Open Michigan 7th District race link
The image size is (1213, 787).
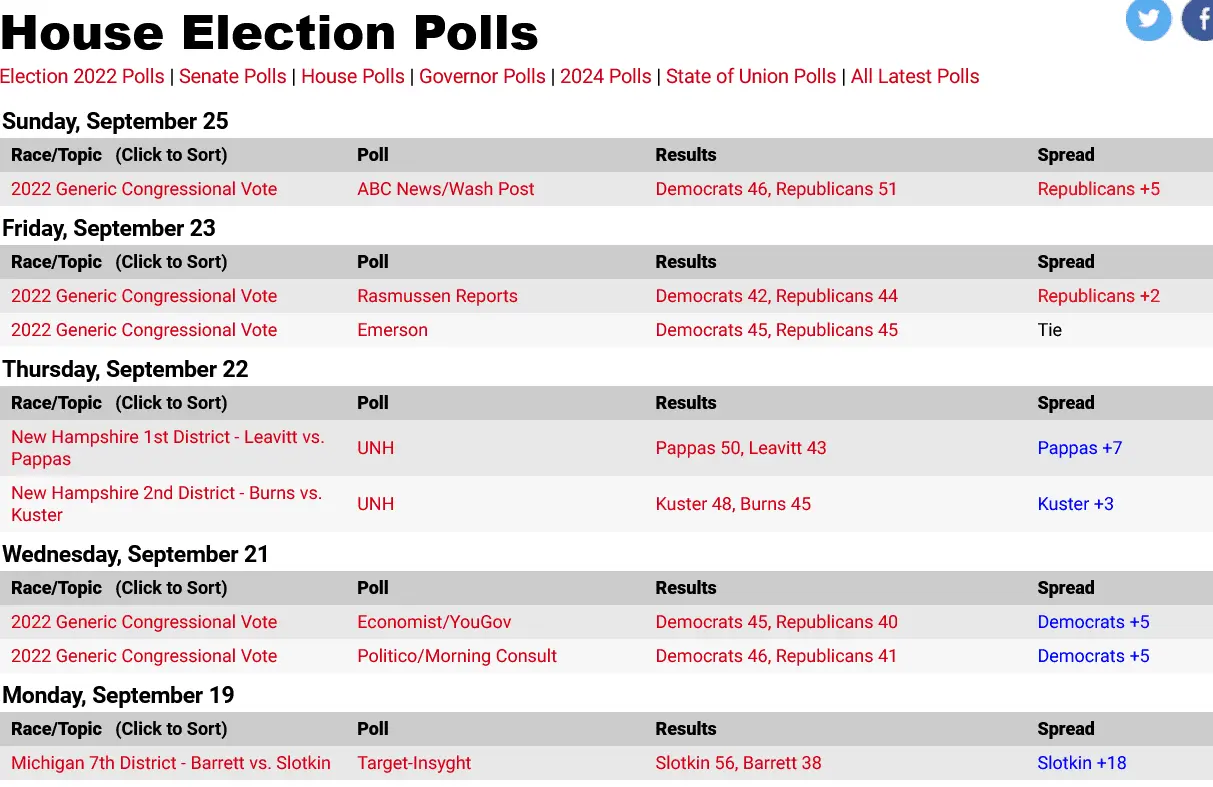coord(170,763)
